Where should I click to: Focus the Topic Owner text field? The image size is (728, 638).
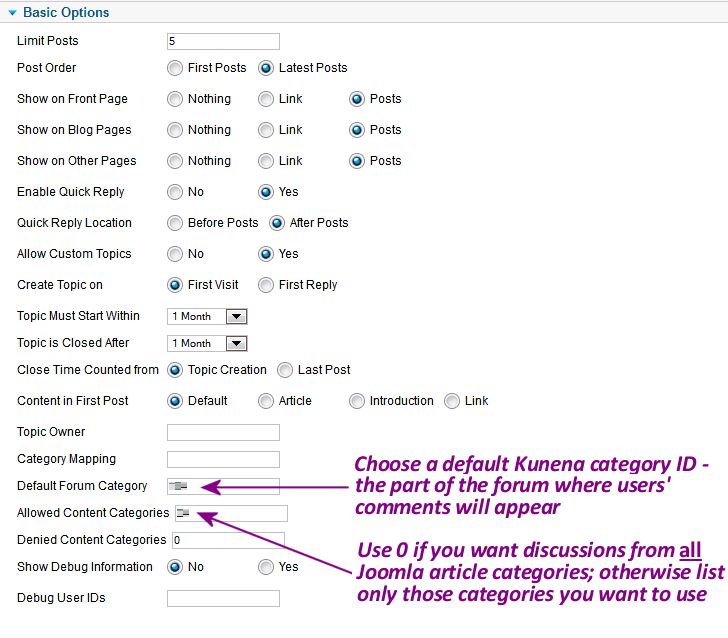tap(223, 433)
